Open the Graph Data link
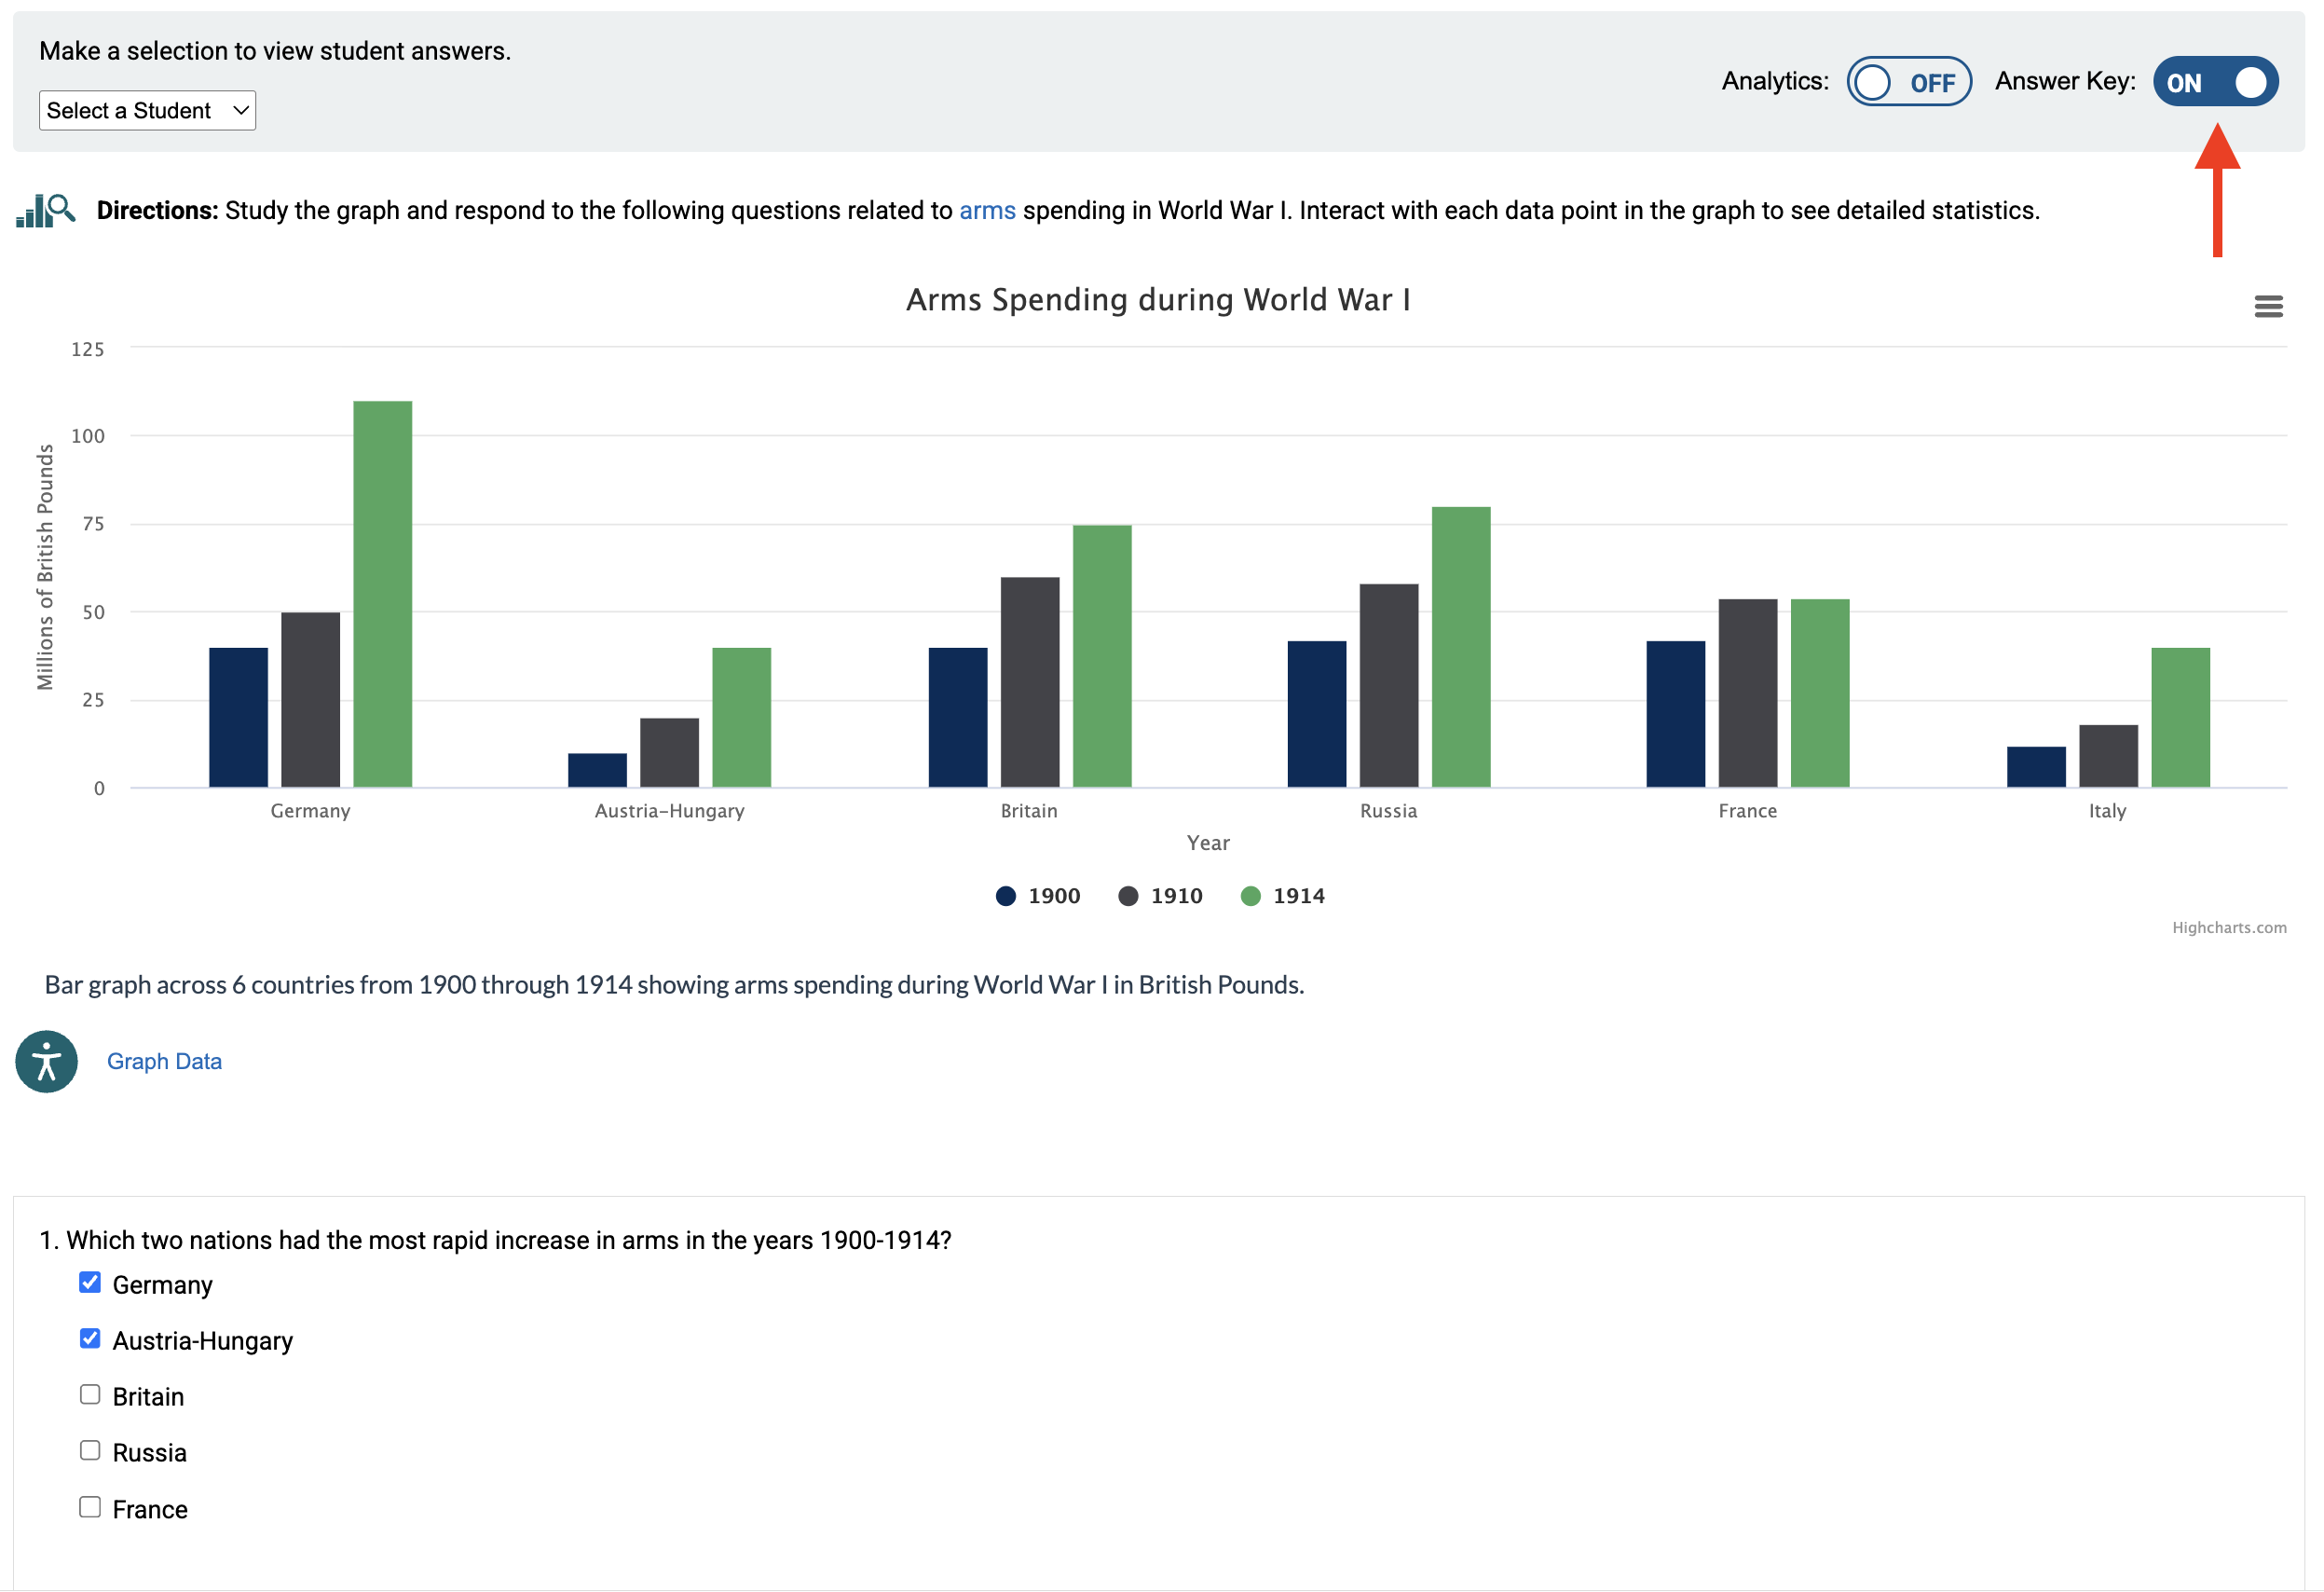Screen dimensions: 2324x1592 164,1061
